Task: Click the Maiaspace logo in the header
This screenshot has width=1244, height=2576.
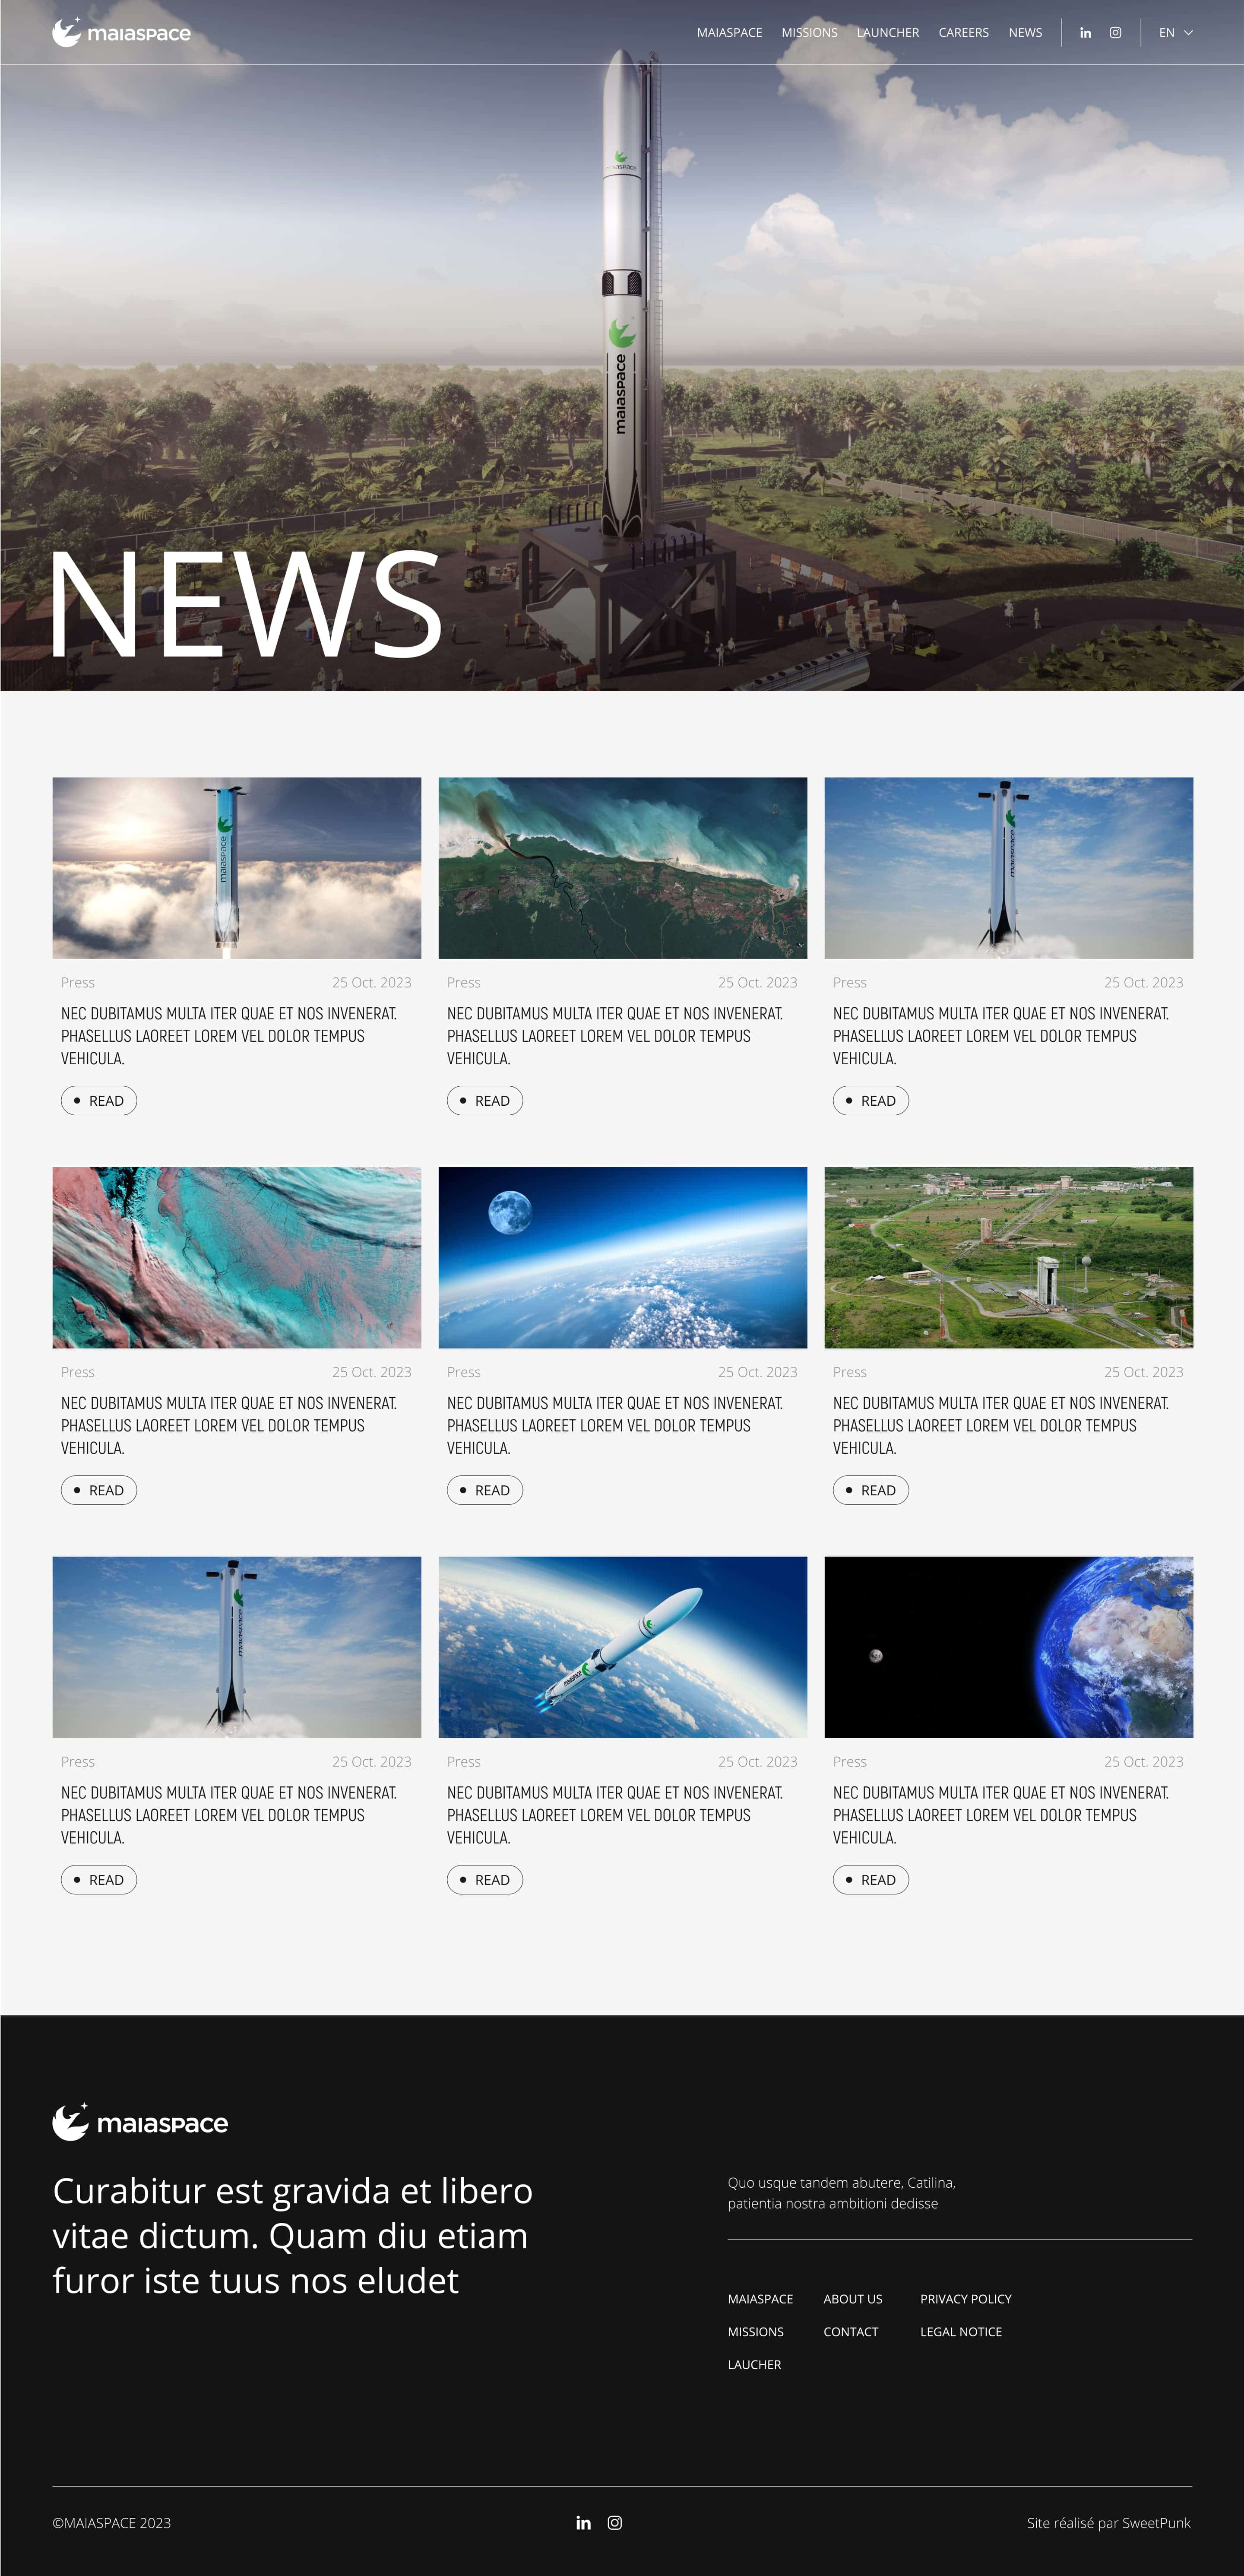Action: (121, 33)
